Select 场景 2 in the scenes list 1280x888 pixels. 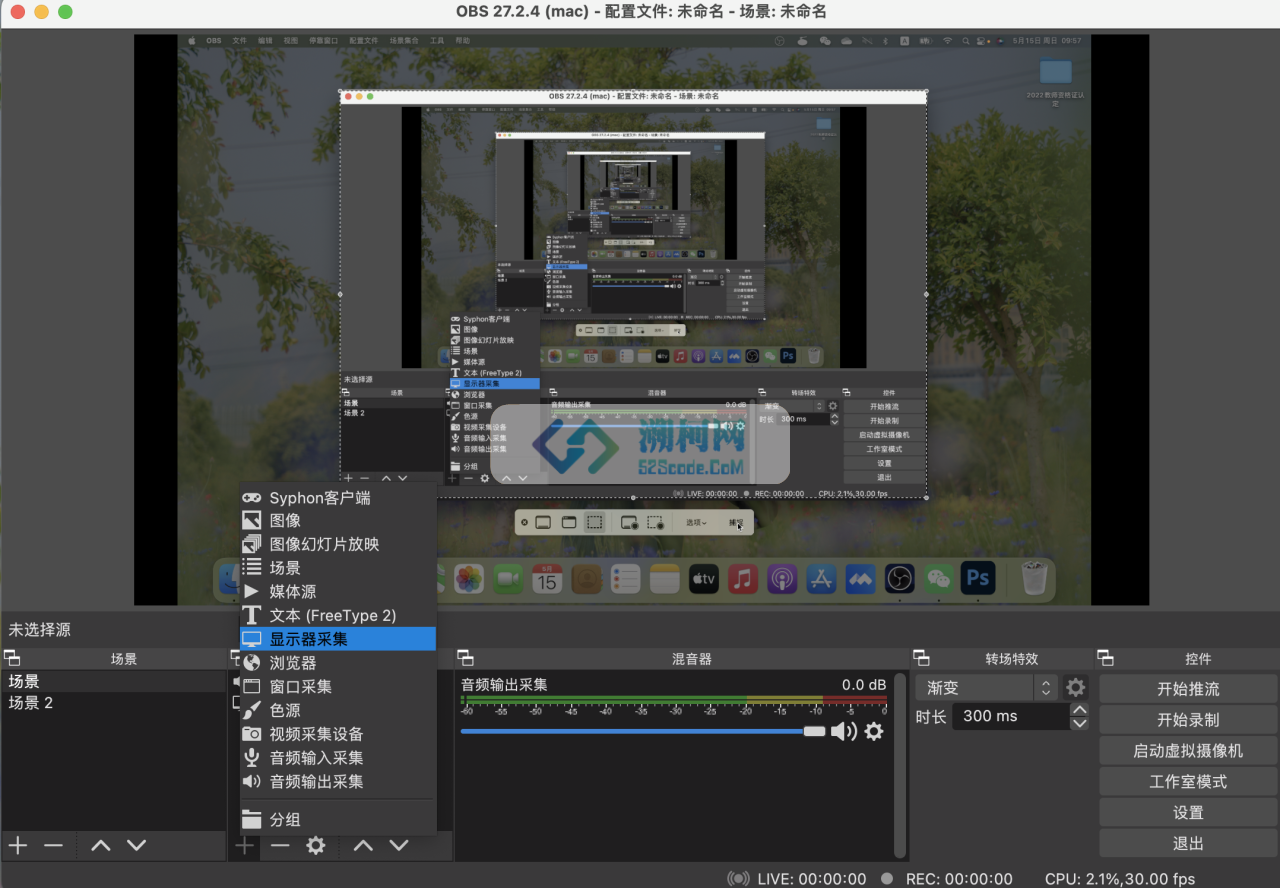pyautogui.click(x=113, y=703)
